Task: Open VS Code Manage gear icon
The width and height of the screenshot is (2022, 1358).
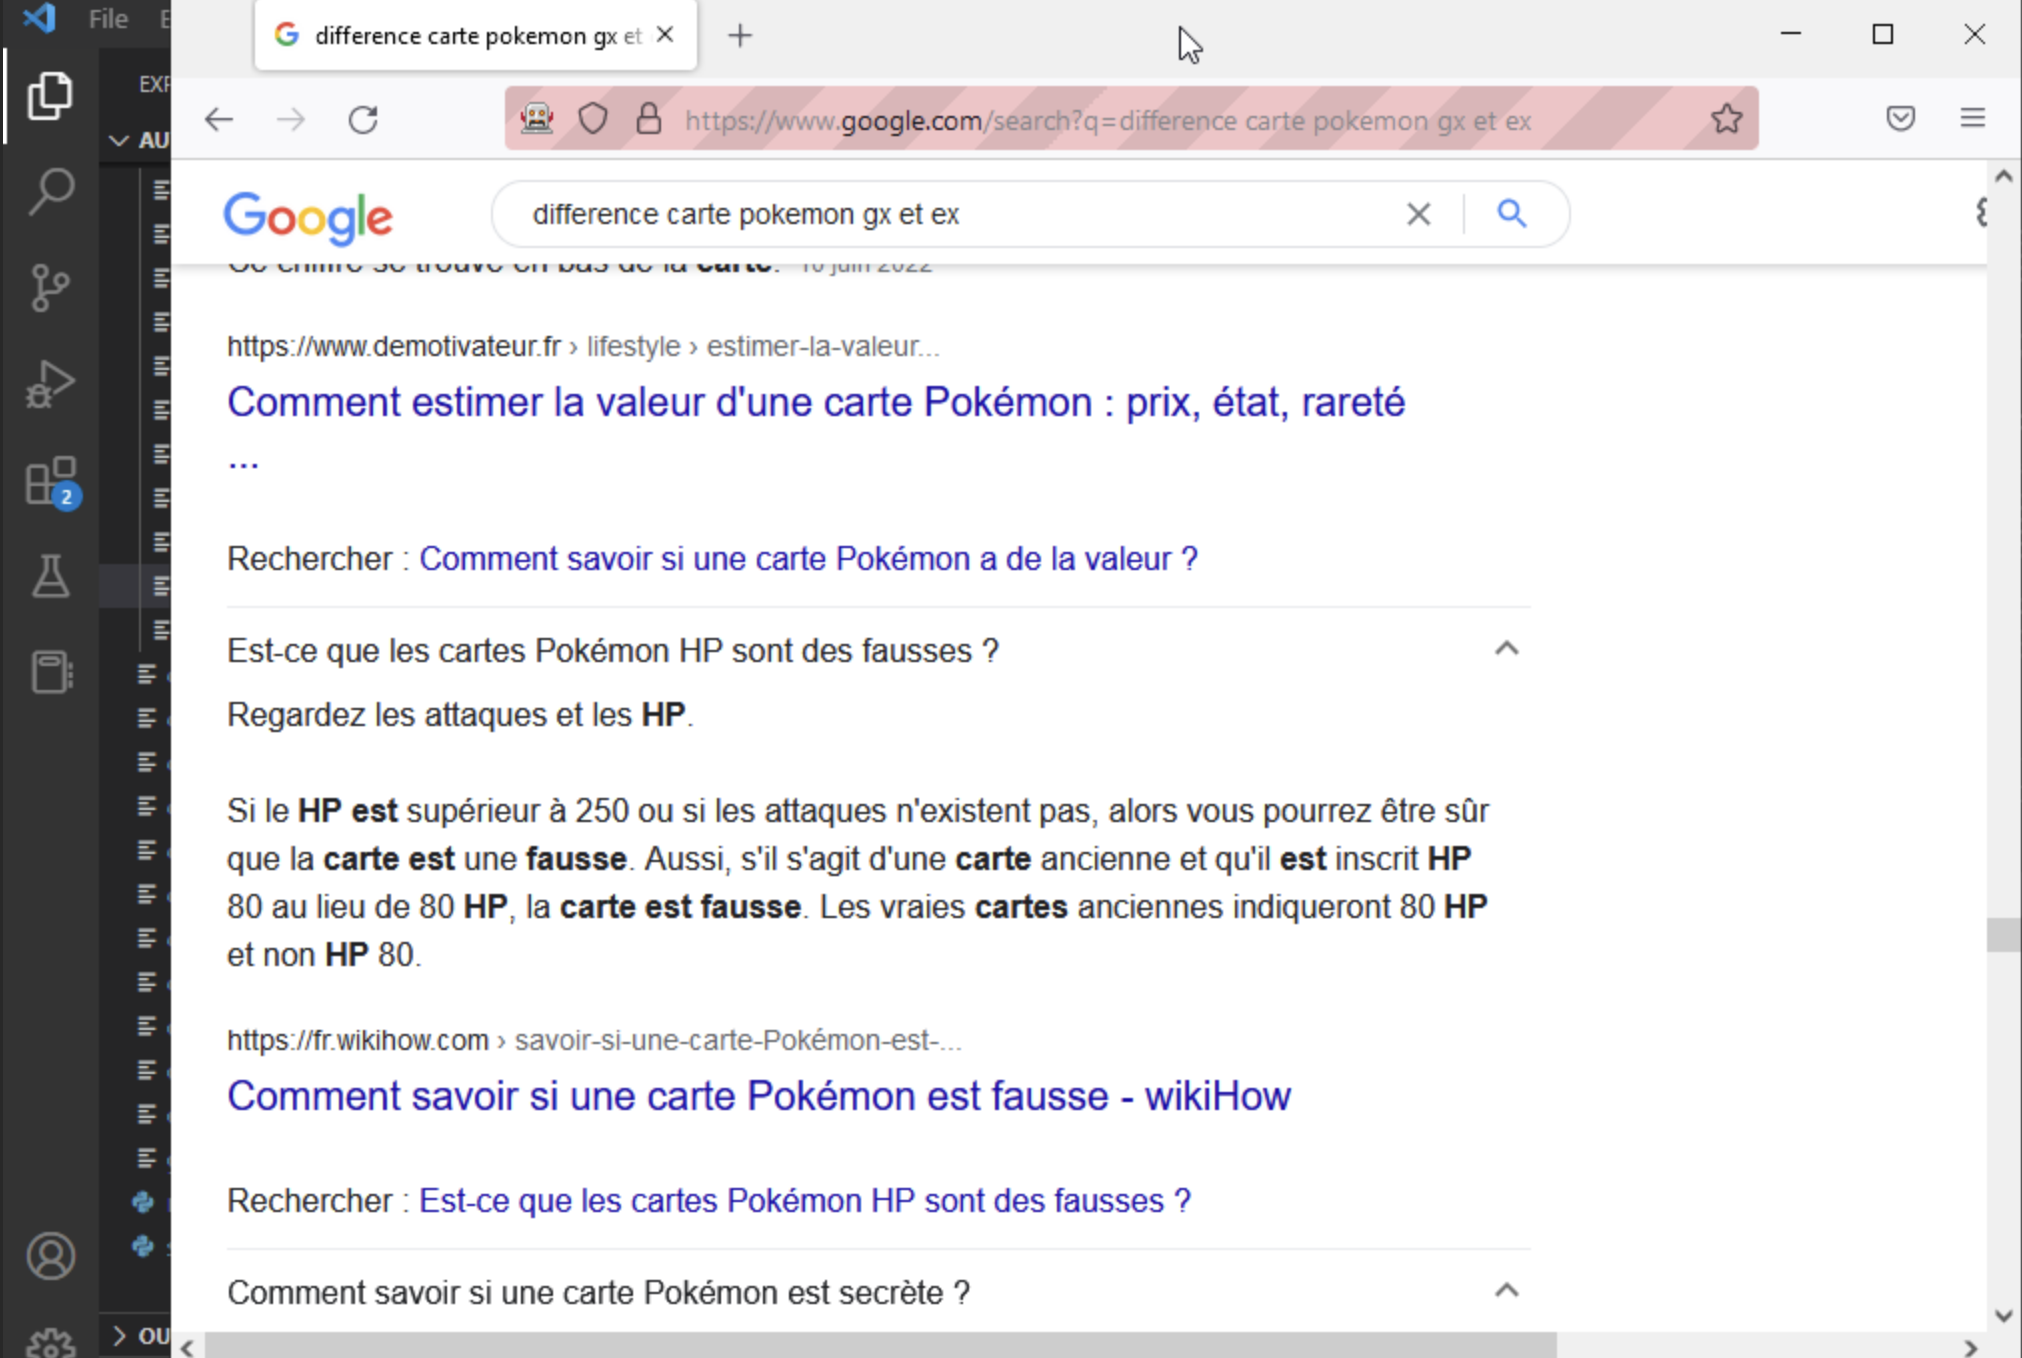Action: (x=50, y=1341)
